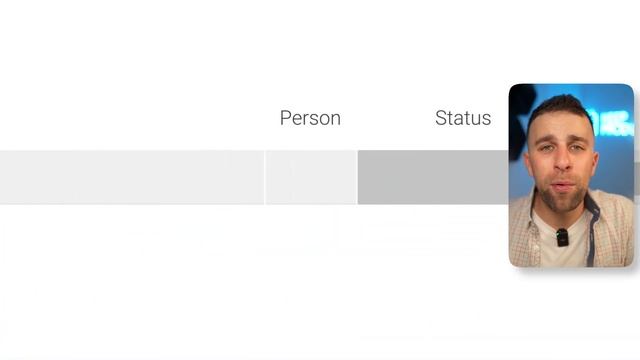Click the lavalier microphone in the video
The height and width of the screenshot is (360, 640).
562,238
